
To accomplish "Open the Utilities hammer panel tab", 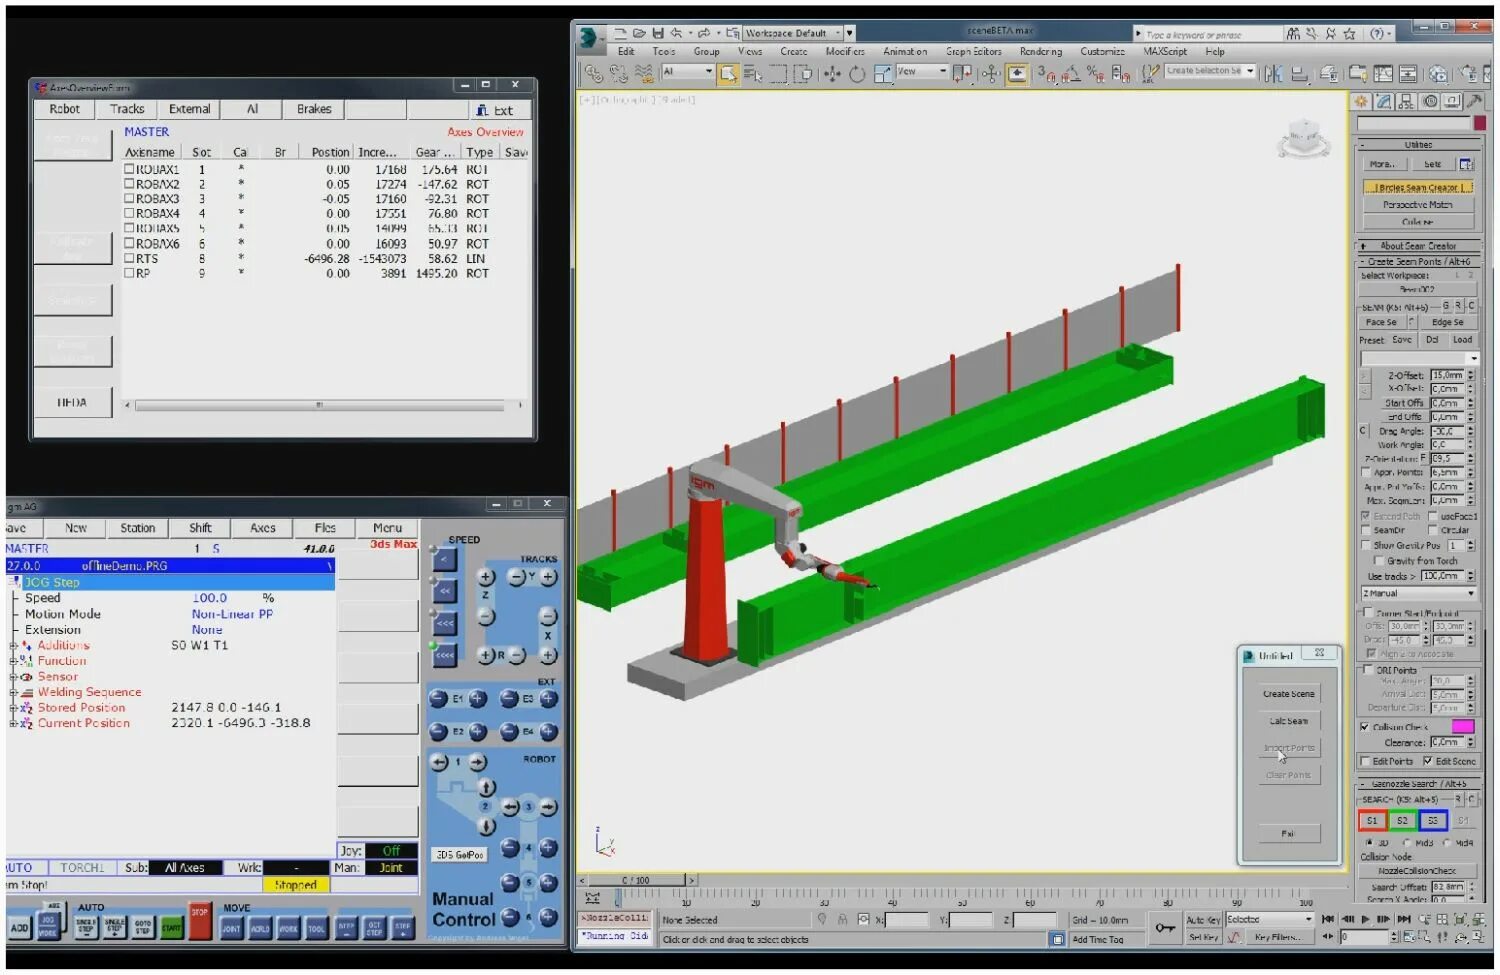I will [x=1475, y=101].
